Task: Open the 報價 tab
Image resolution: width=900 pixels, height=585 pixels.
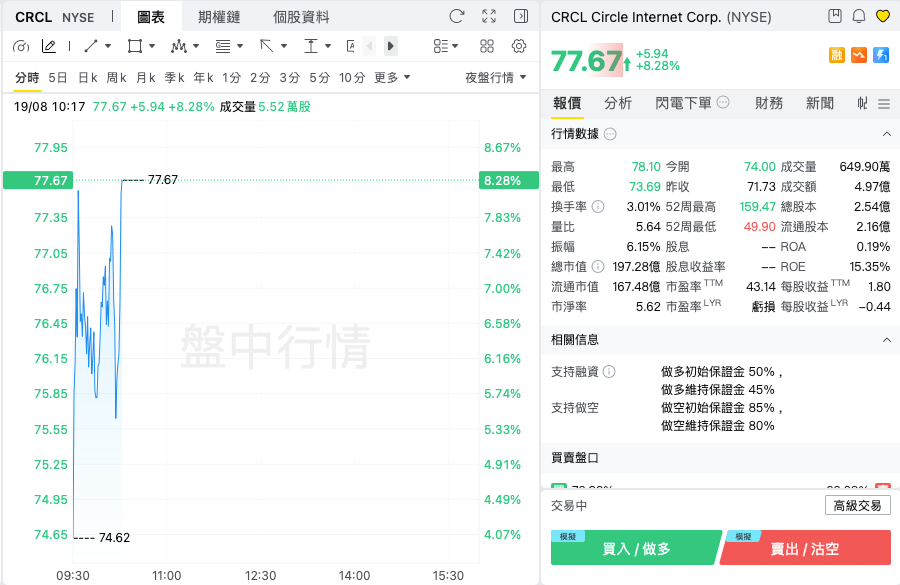Action: (567, 103)
